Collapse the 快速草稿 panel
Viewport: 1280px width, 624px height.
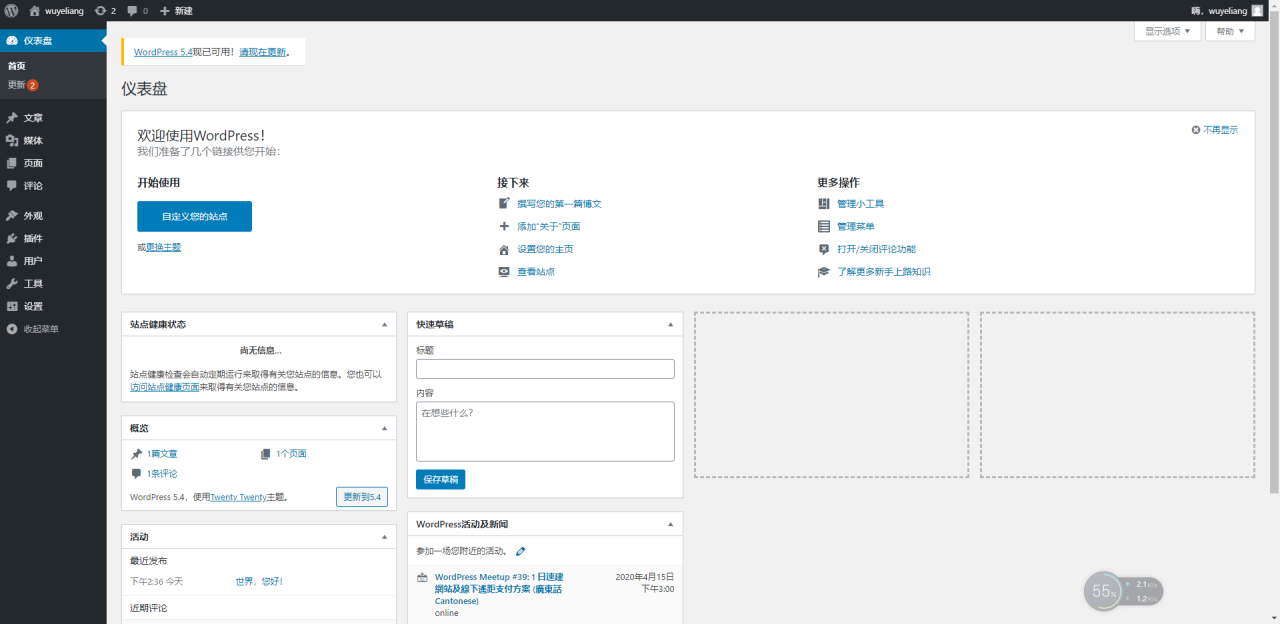[670, 323]
